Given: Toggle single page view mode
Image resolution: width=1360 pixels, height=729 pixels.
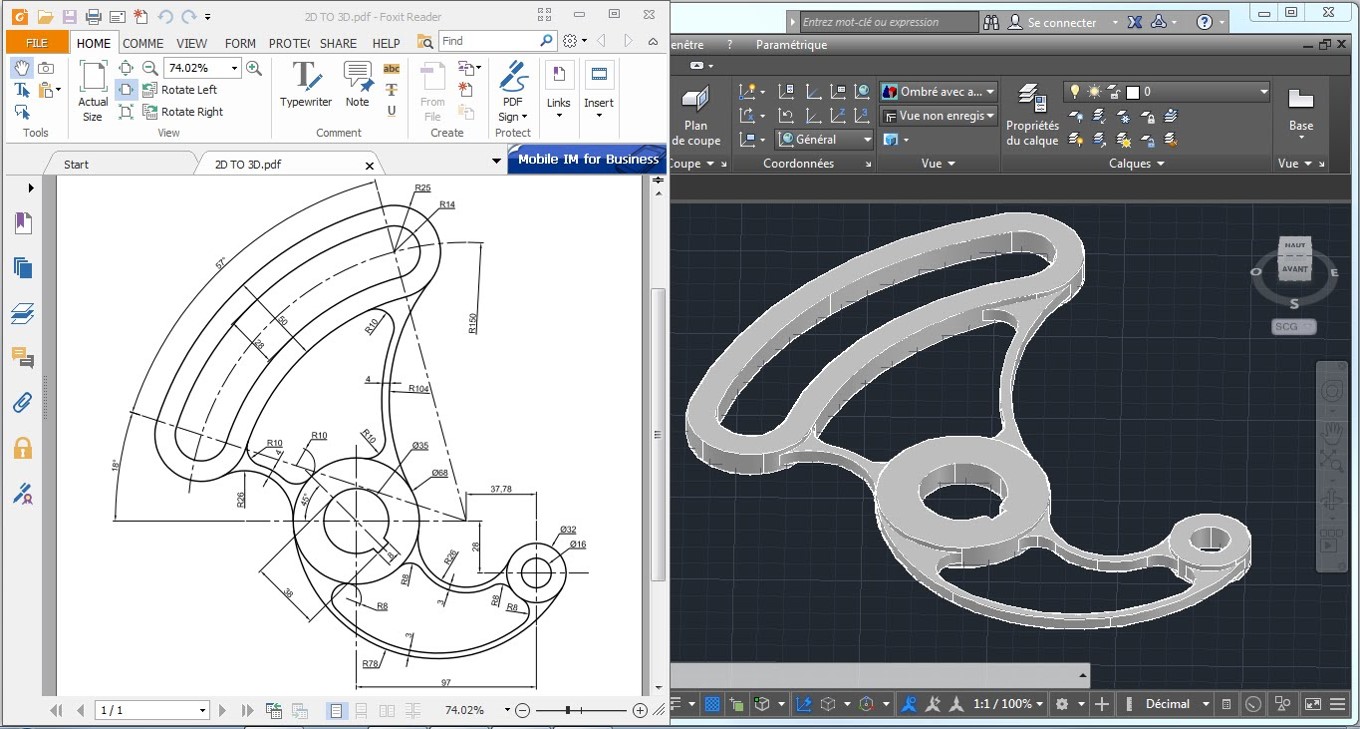Looking at the screenshot, I should coord(336,710).
